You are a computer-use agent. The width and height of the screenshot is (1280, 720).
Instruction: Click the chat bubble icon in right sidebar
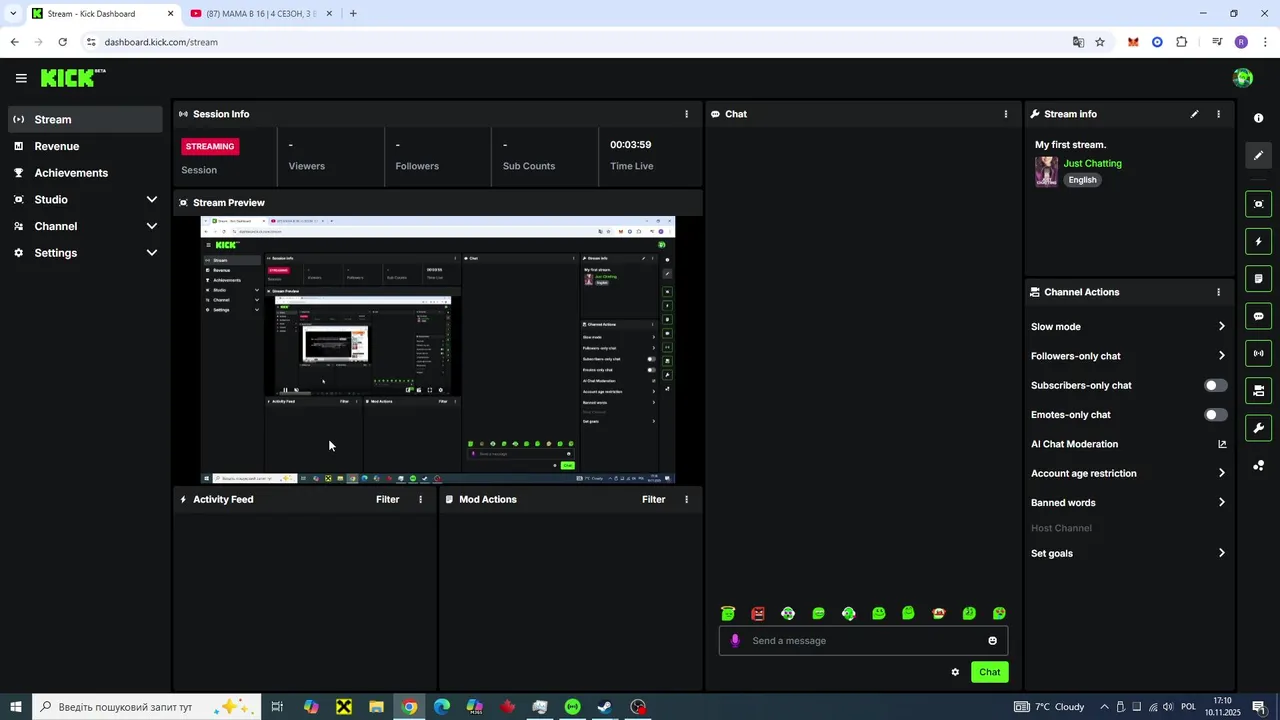tap(1258, 316)
